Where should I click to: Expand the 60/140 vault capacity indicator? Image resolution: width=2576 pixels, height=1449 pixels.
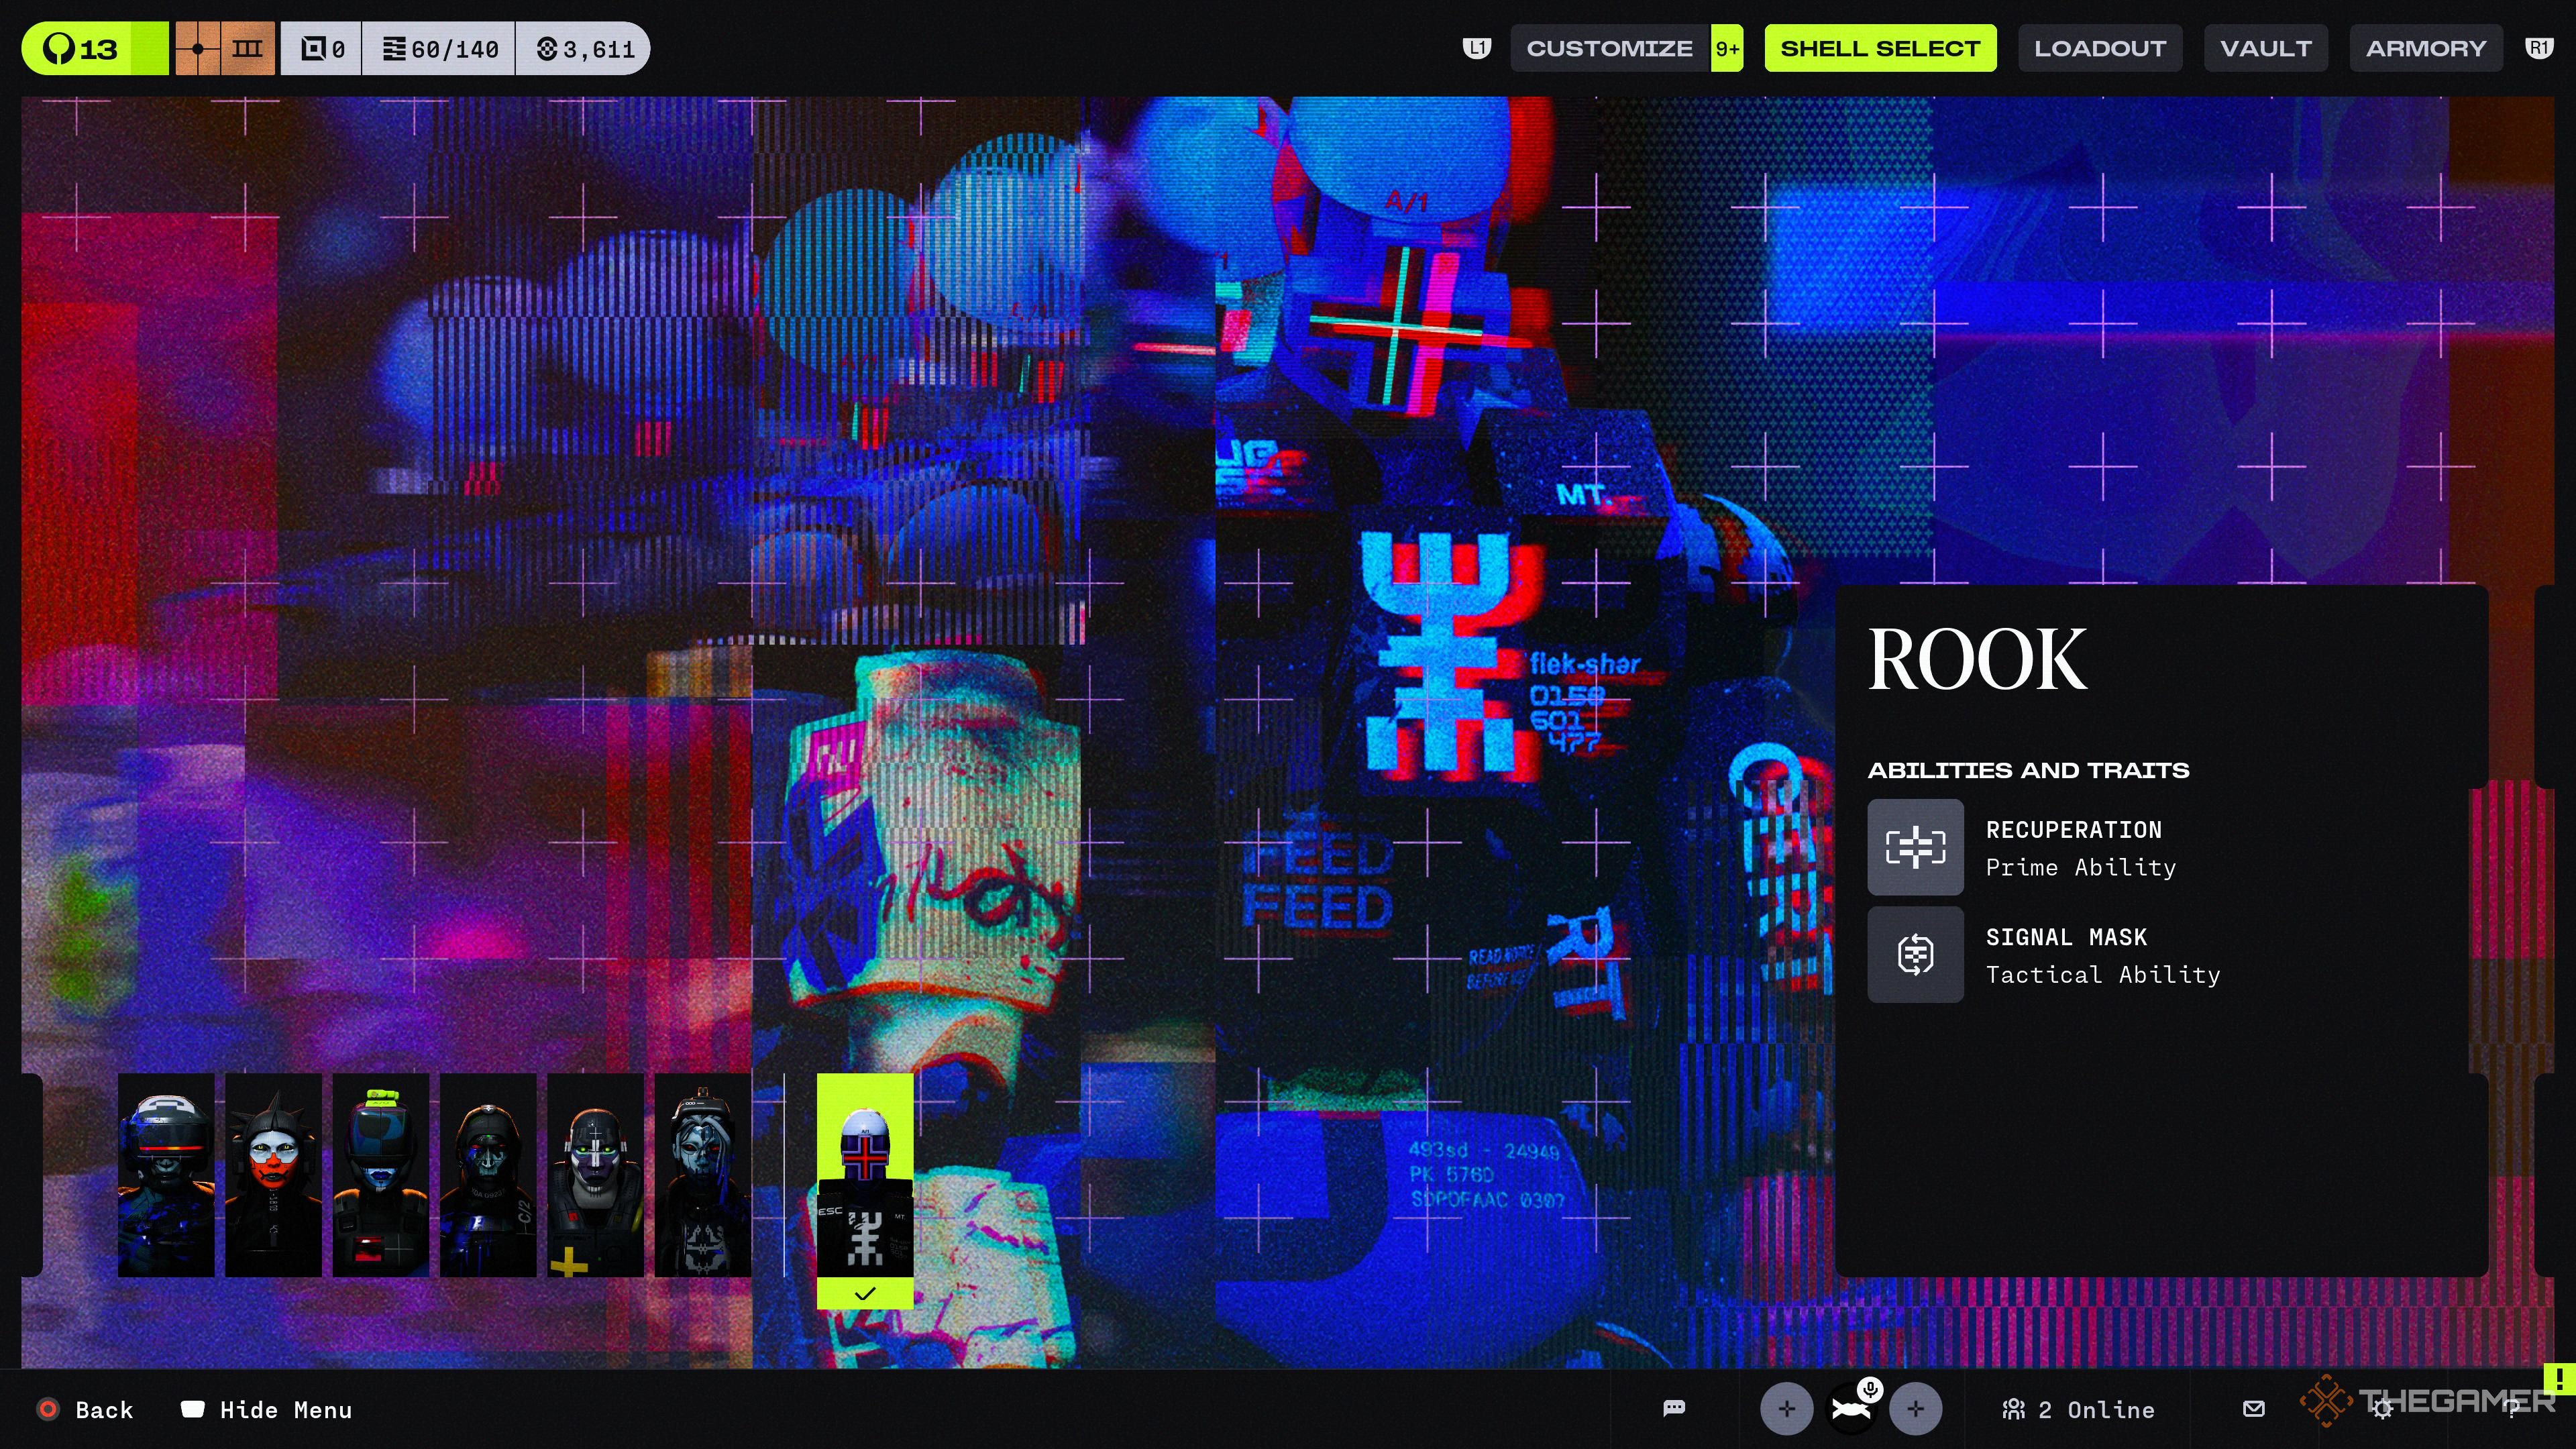[x=440, y=48]
